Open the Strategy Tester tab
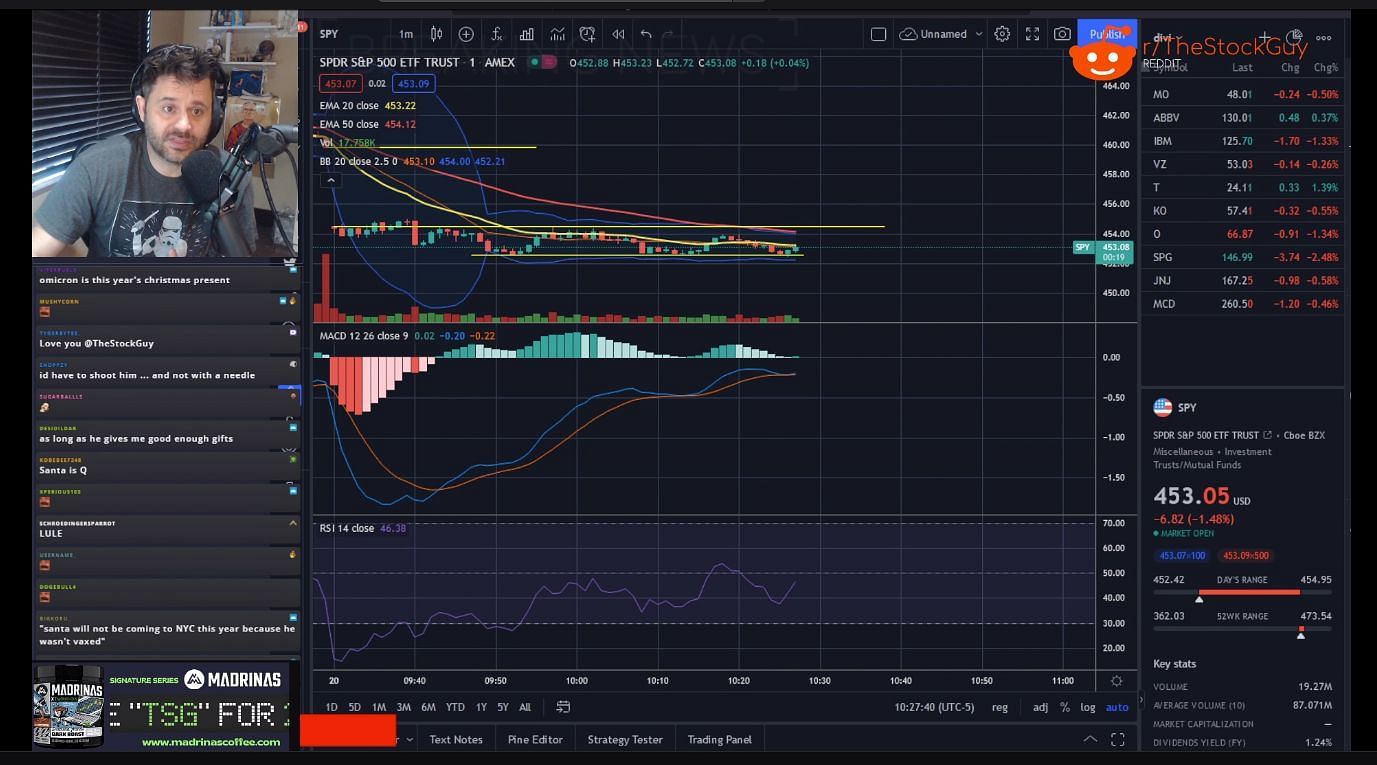The image size is (1377, 765). pyautogui.click(x=625, y=740)
